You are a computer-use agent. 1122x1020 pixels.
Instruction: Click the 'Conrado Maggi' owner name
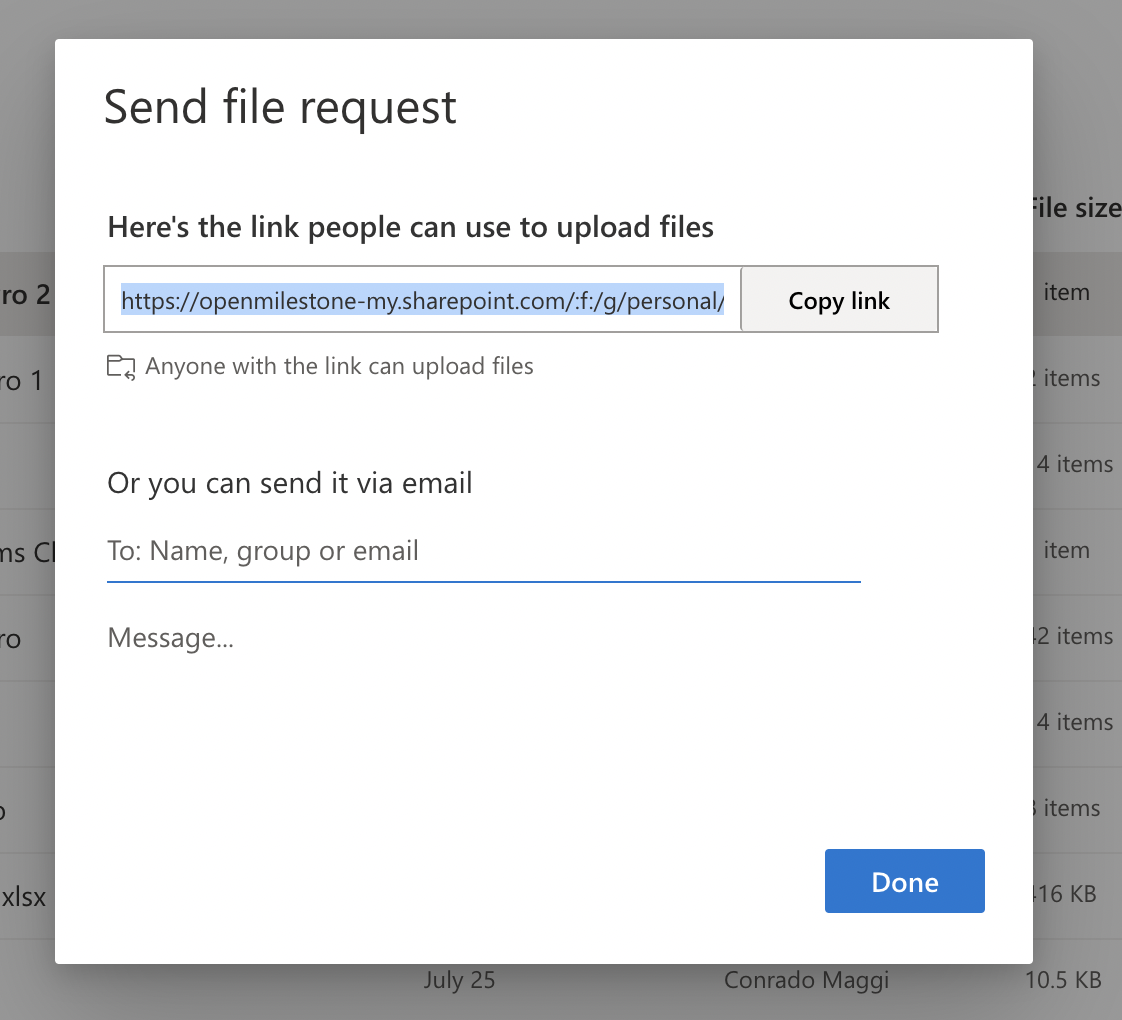pyautogui.click(x=806, y=980)
